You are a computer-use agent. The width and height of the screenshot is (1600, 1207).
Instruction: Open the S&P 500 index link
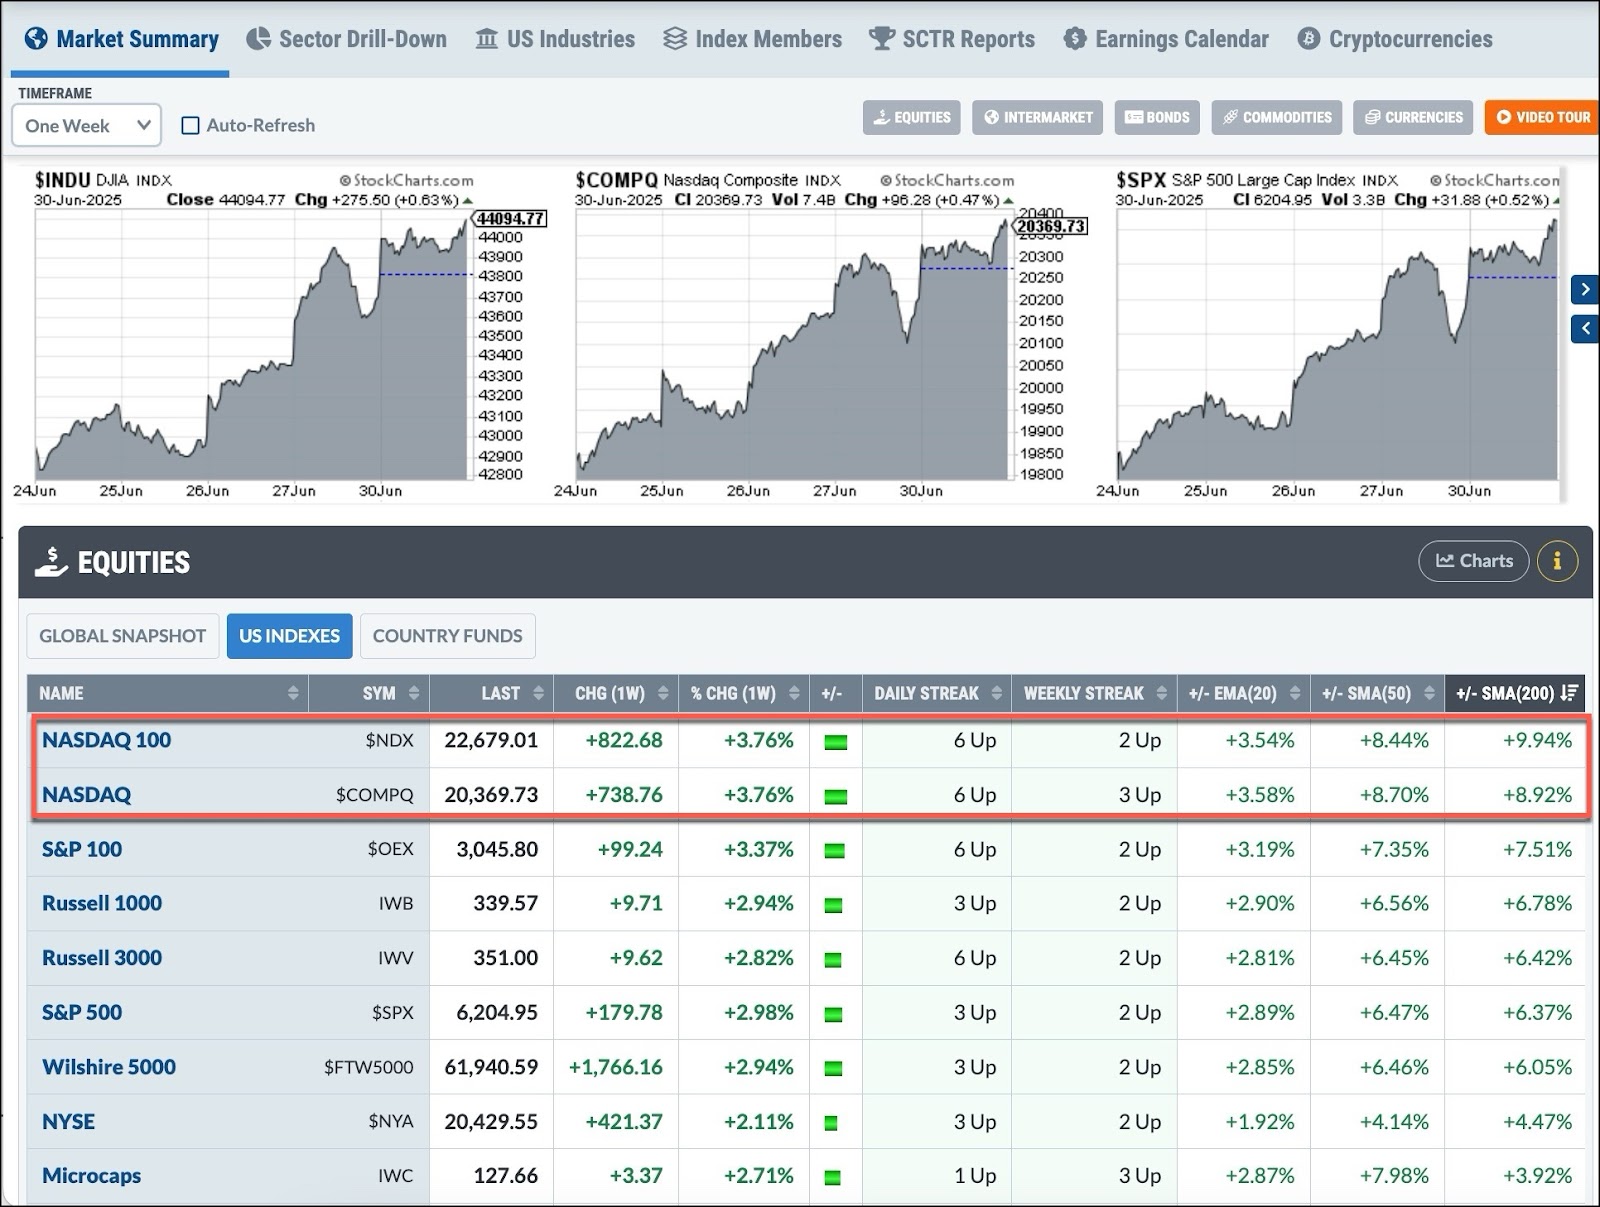click(82, 1012)
